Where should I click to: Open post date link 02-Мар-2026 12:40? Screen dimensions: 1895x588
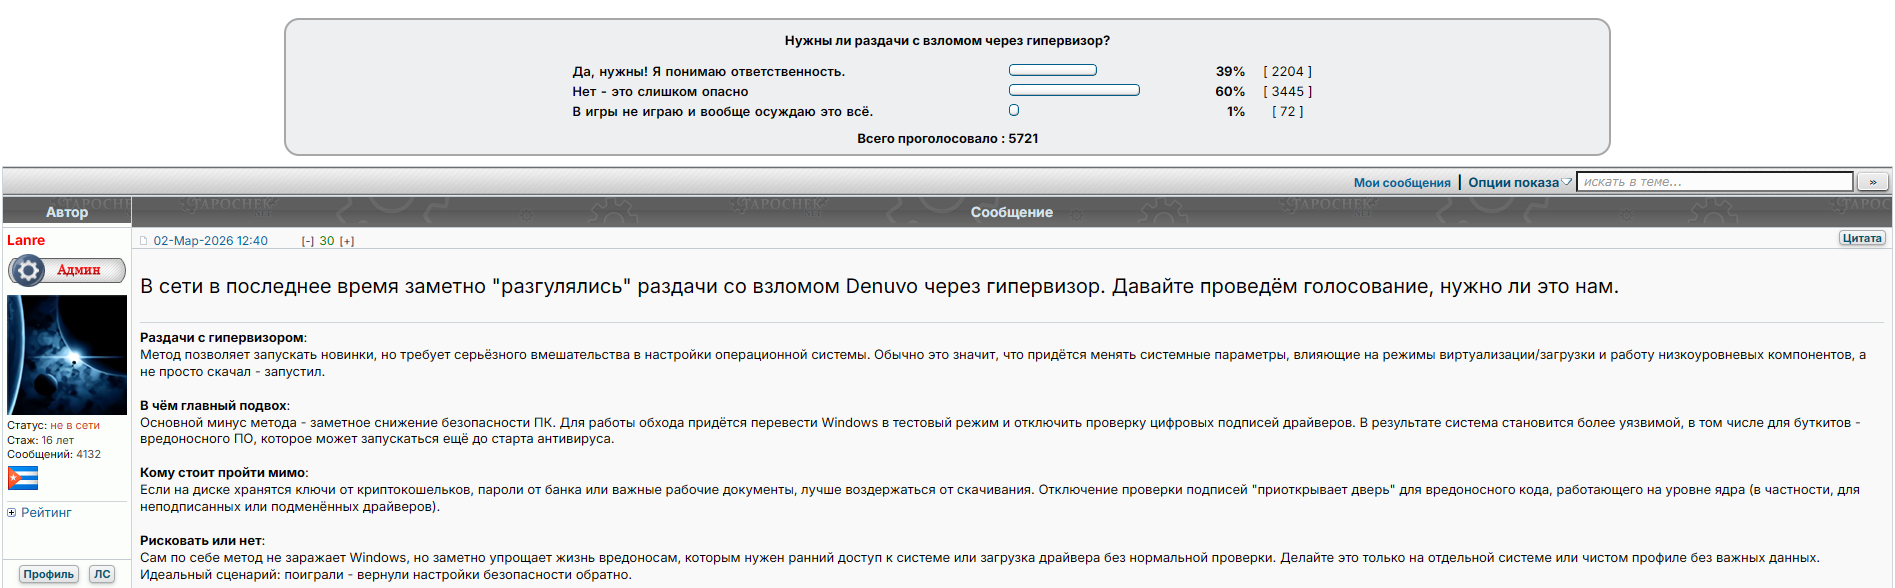(210, 241)
